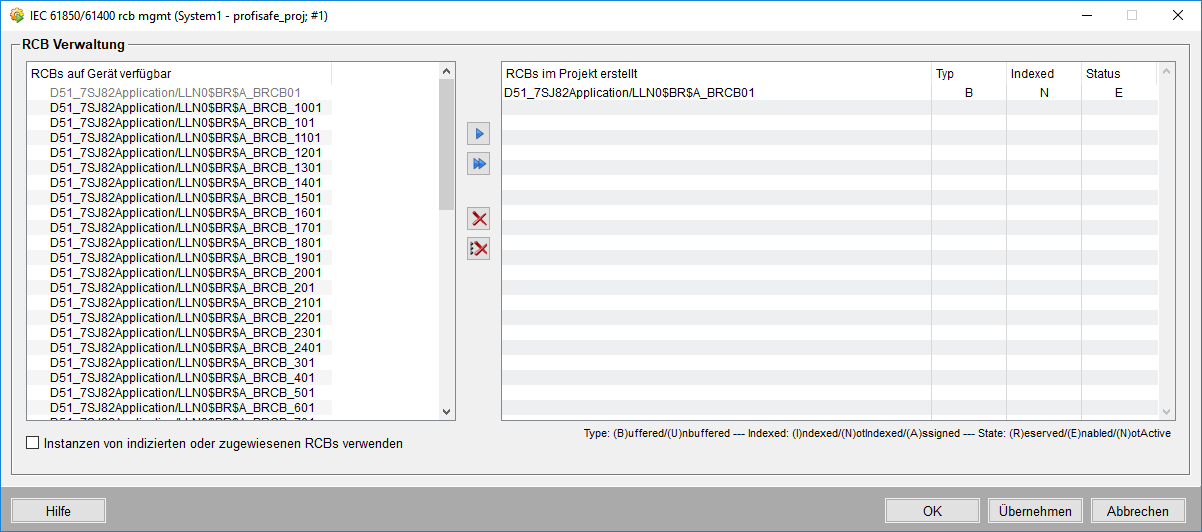1202x532 pixels.
Task: Select A_BRCB_1301 row
Action: coord(180,167)
